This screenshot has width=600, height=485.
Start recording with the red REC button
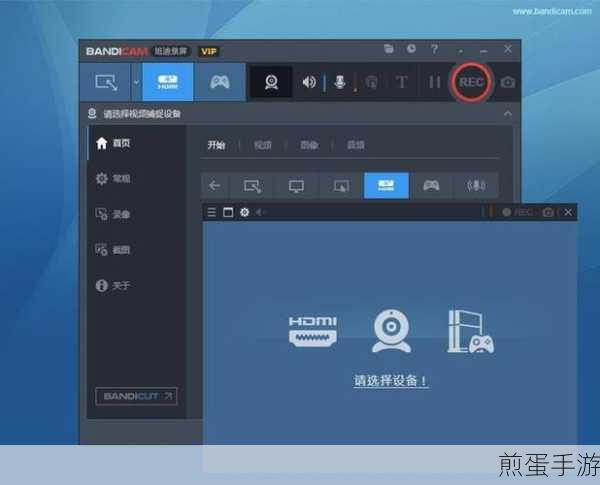[471, 82]
